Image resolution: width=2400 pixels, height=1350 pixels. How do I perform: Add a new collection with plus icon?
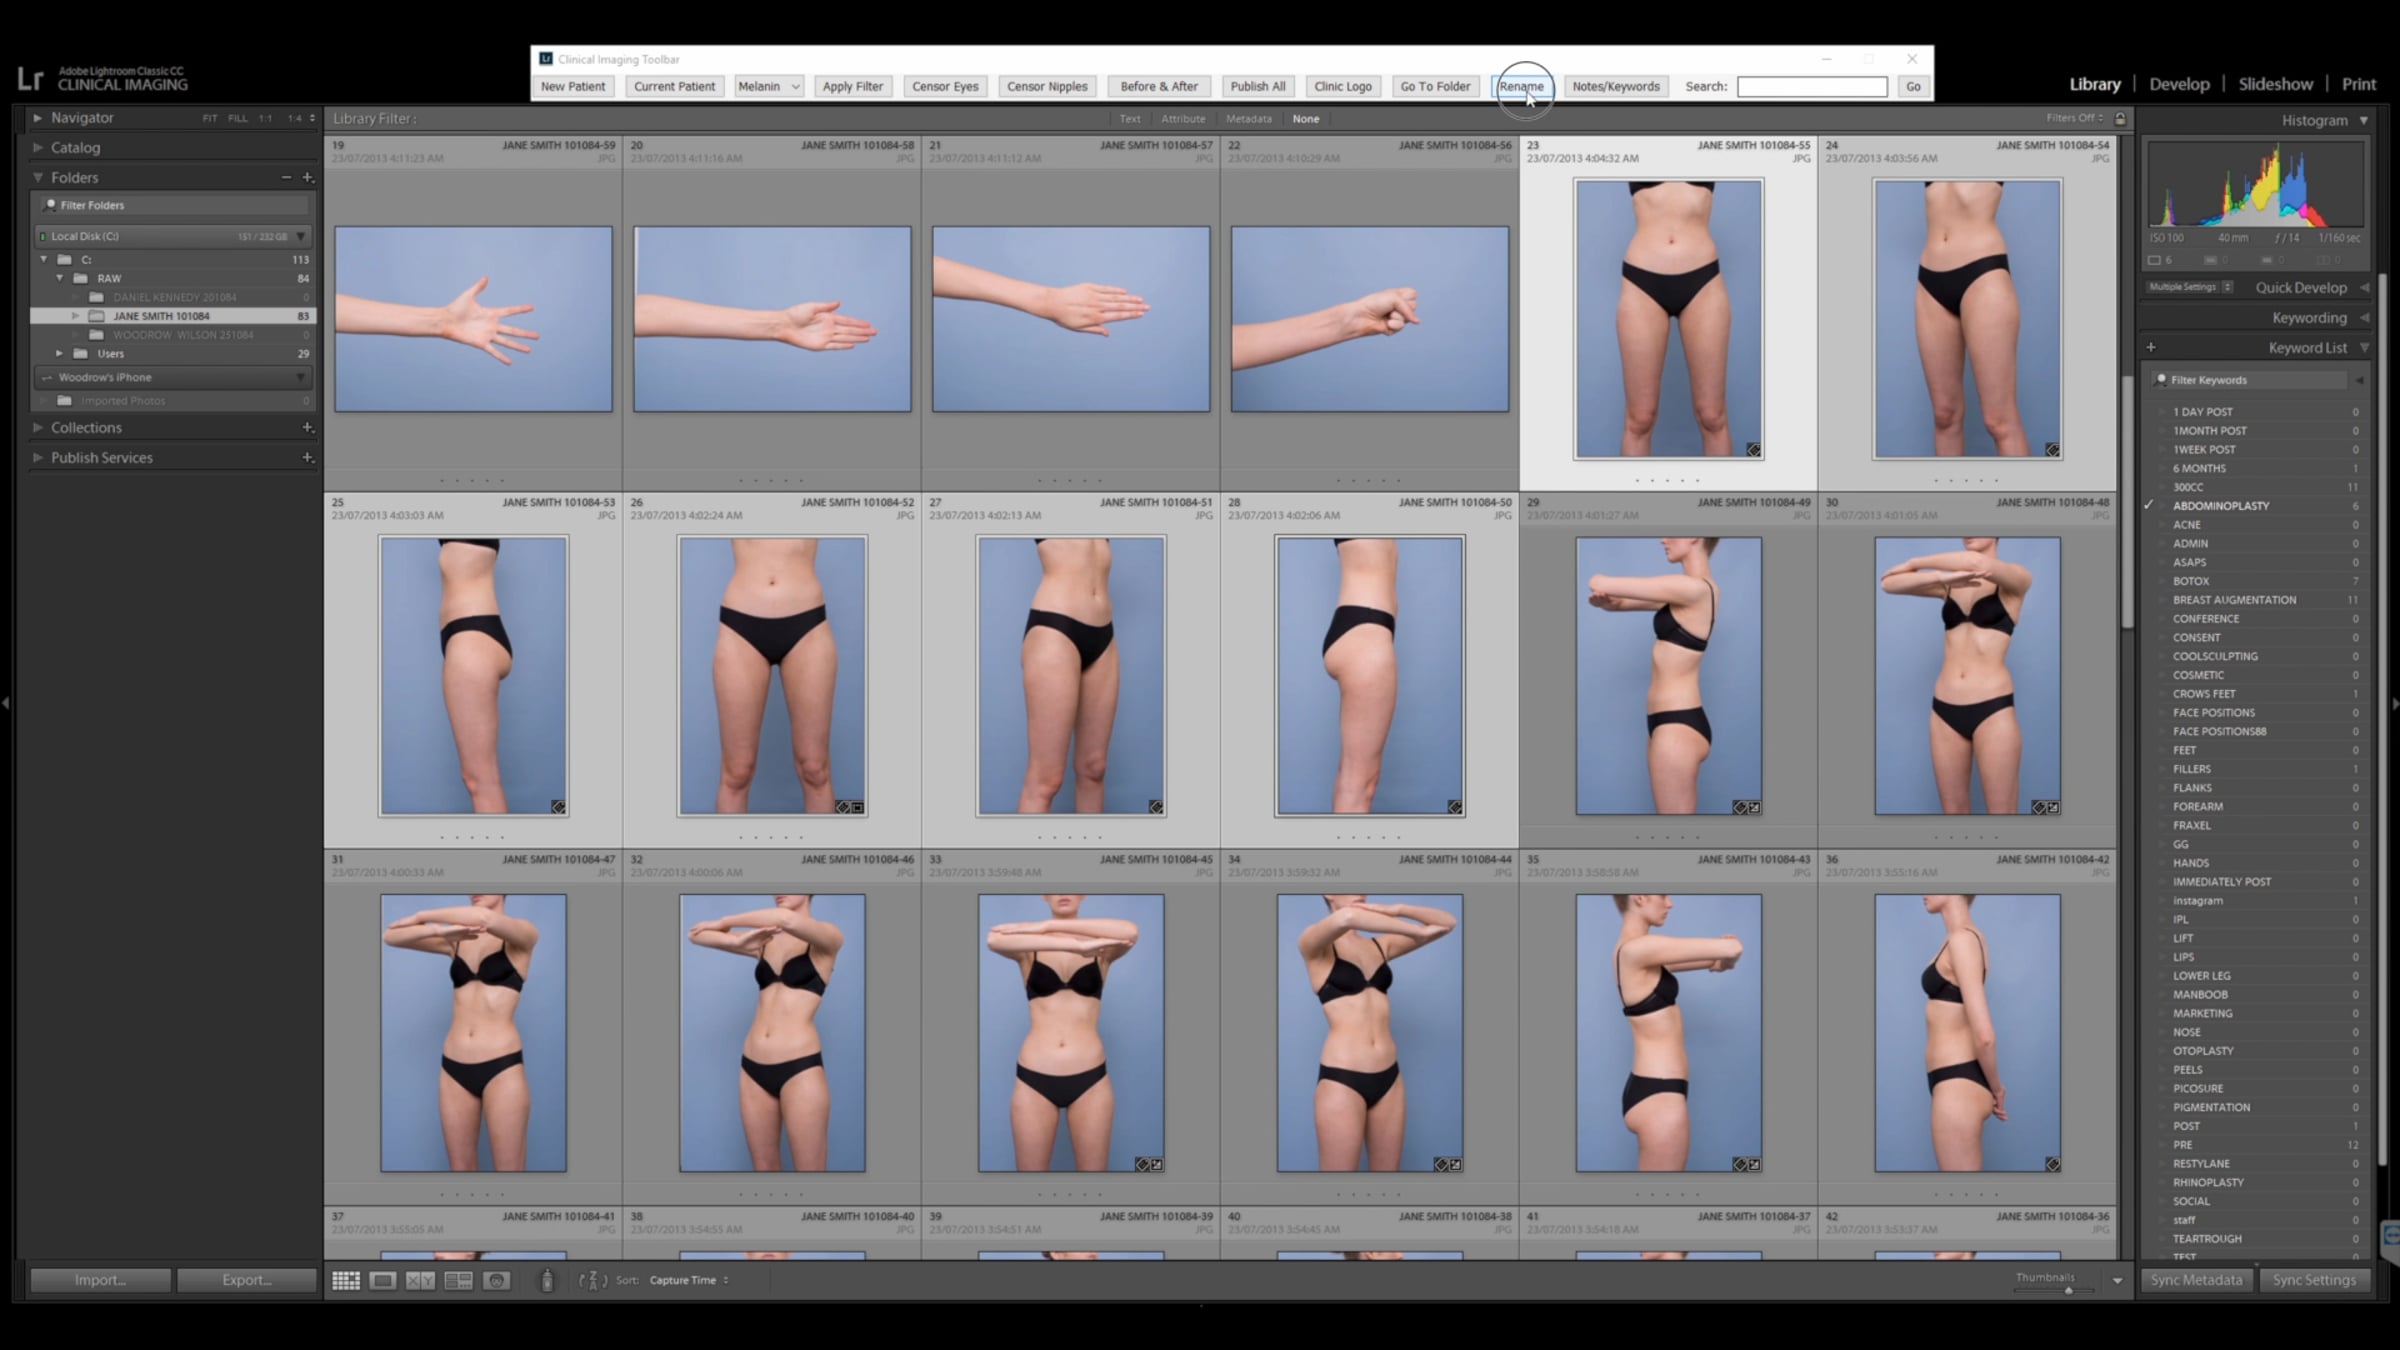click(x=308, y=427)
